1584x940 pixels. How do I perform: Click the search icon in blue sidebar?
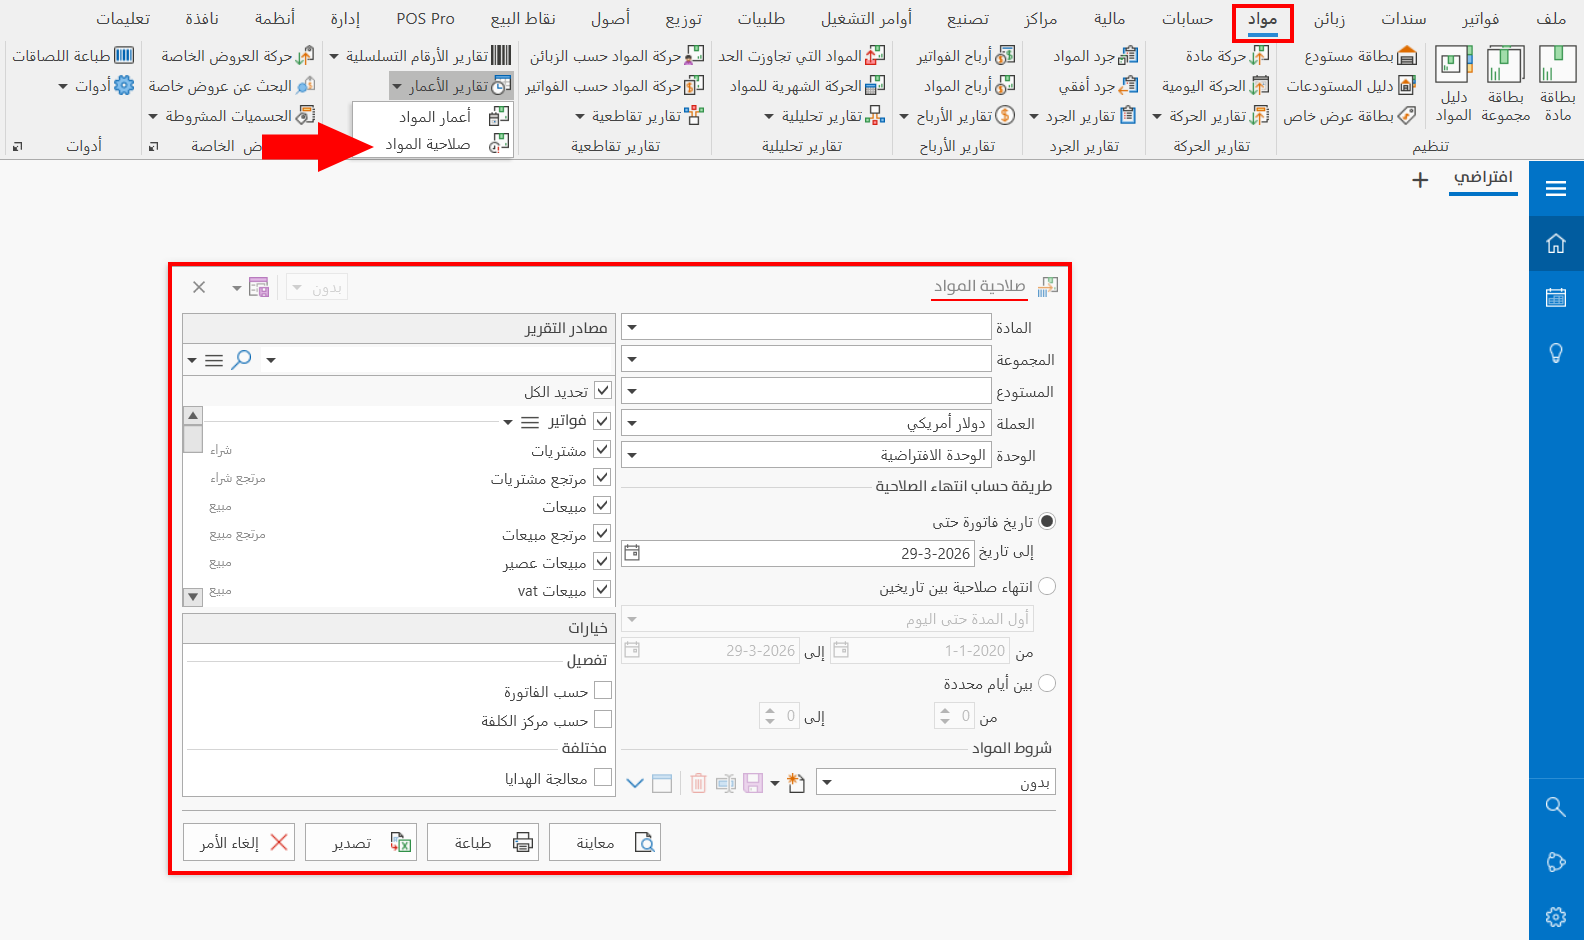(1556, 806)
